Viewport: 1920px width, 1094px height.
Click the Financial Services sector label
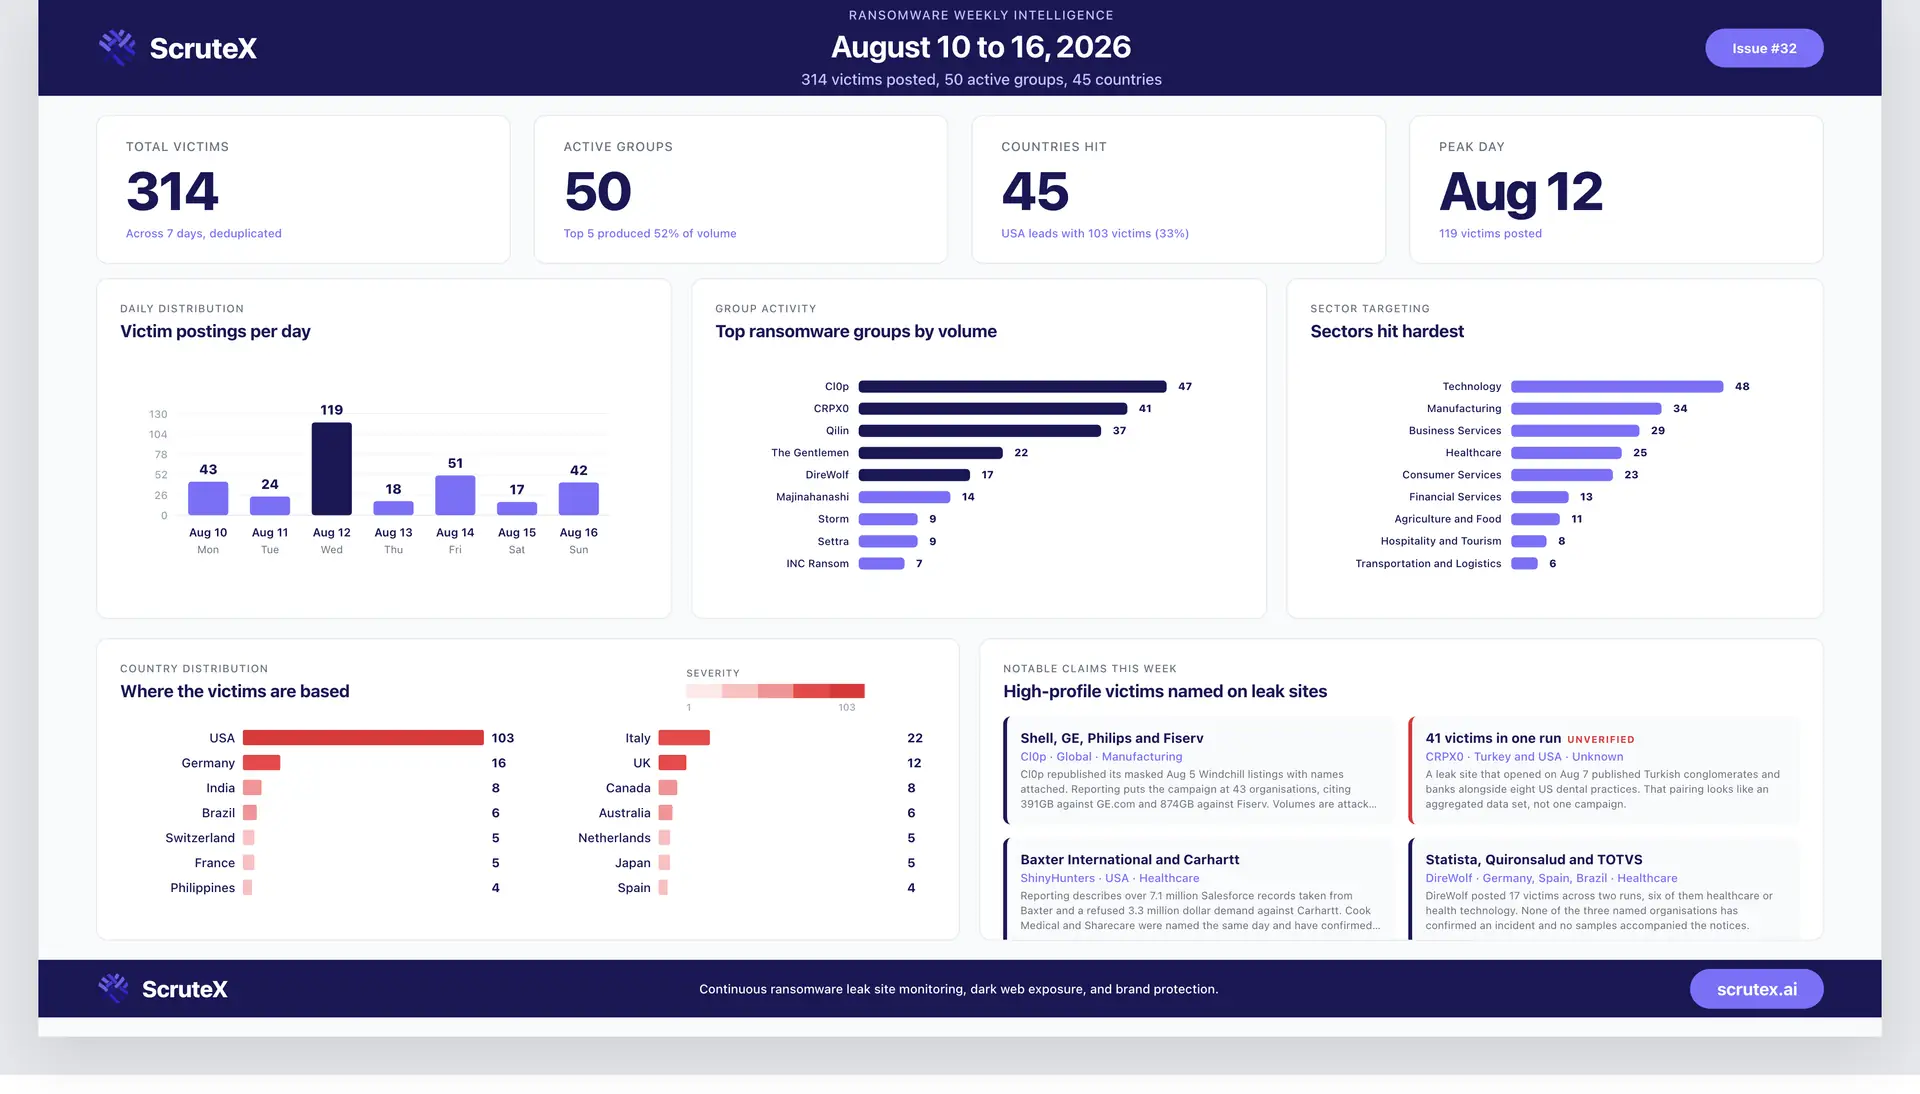(1455, 497)
